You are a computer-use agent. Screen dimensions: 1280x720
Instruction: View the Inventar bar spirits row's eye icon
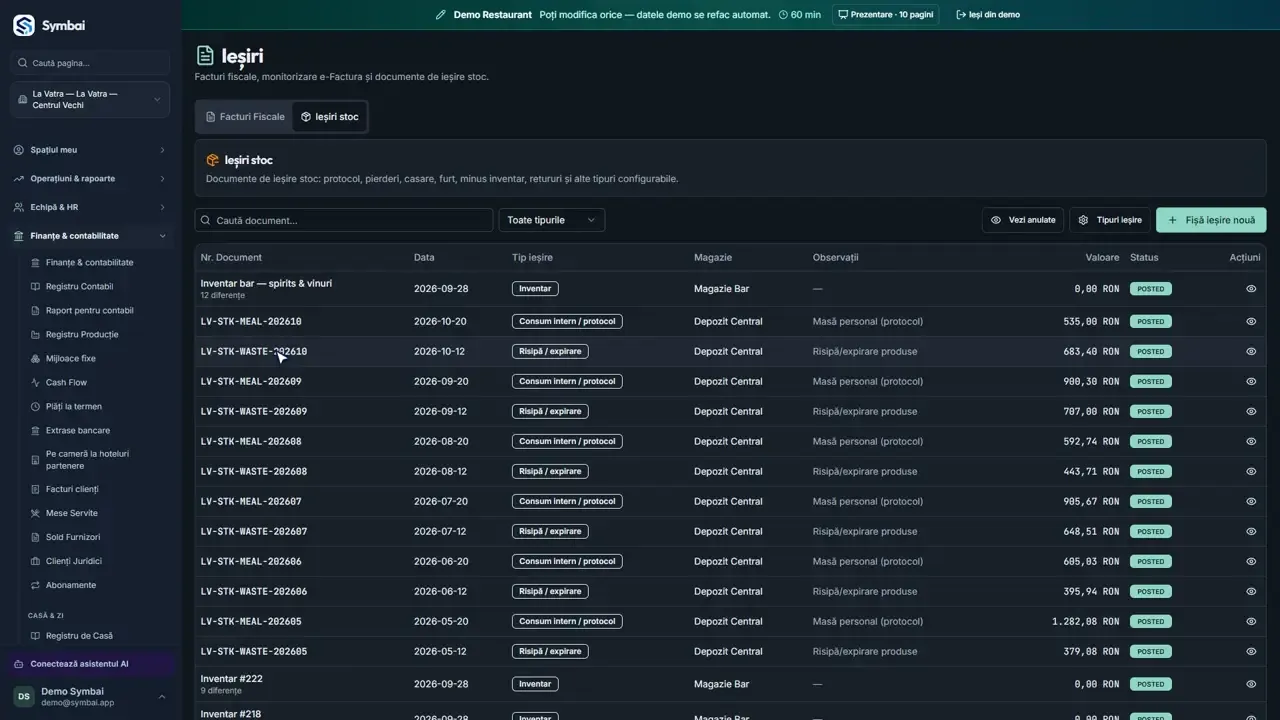pos(1251,289)
